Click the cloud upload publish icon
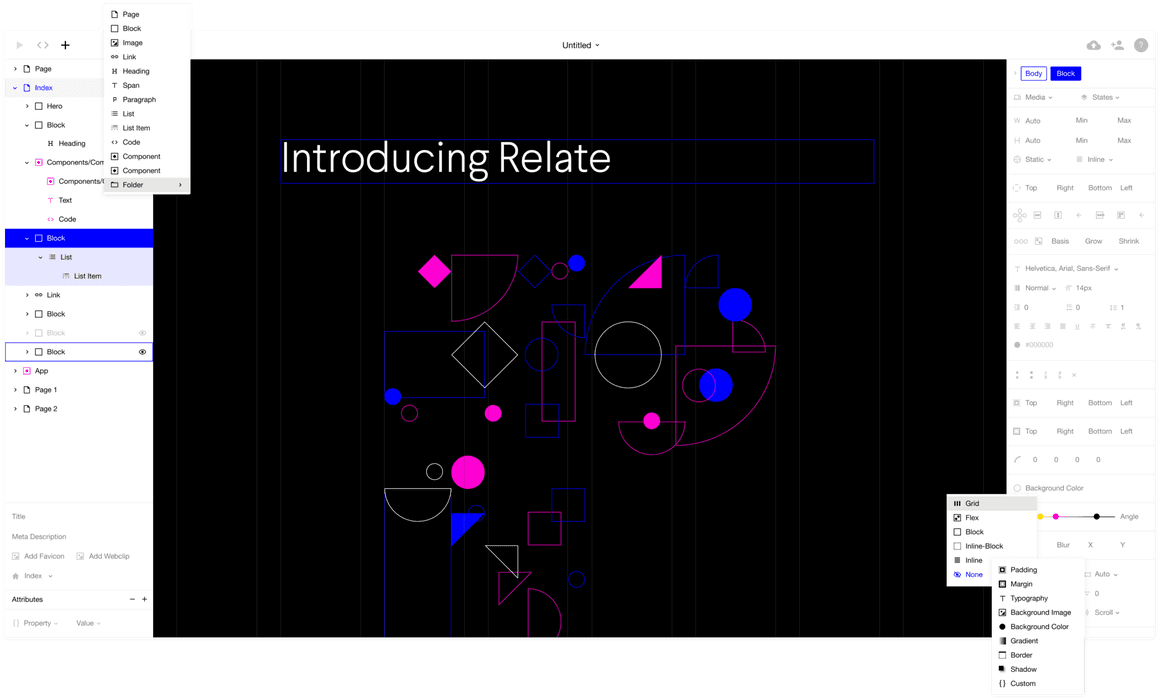 click(x=1093, y=45)
